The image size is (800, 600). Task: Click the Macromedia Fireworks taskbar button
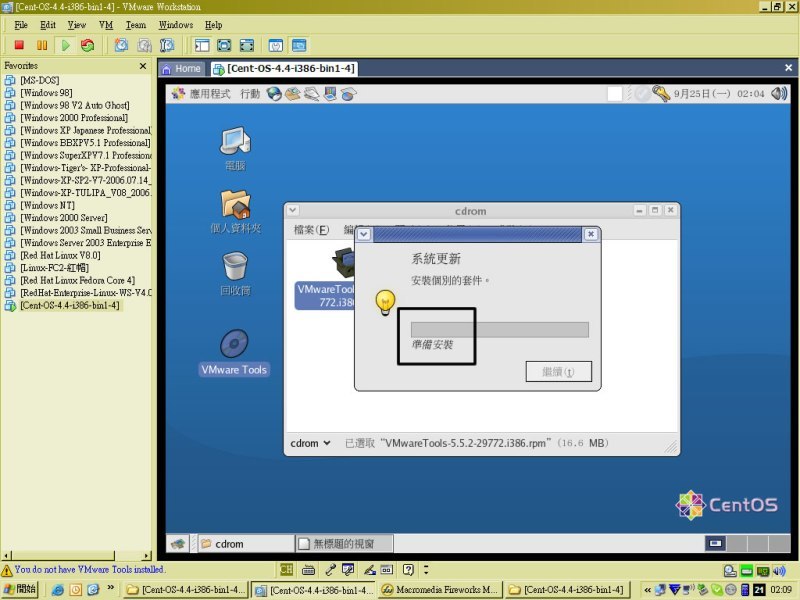439,590
